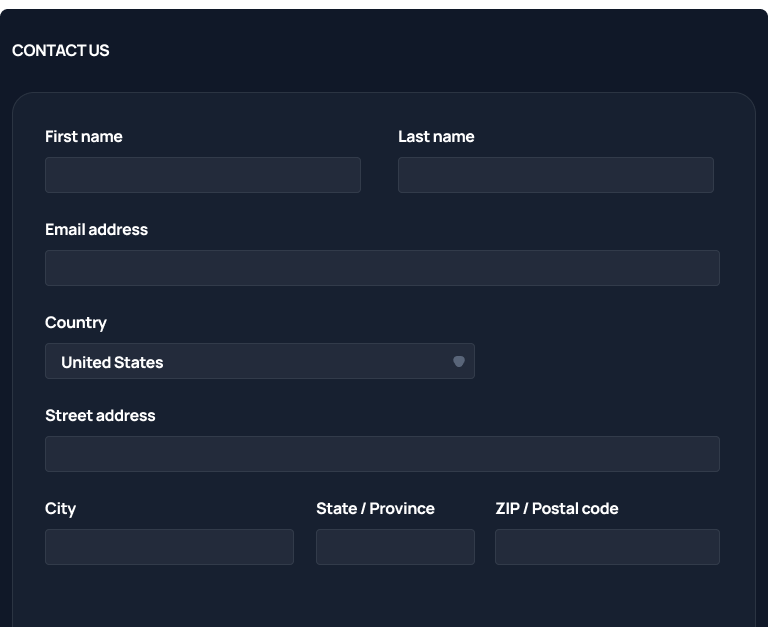
Task: Select the Email address text box
Action: (382, 268)
